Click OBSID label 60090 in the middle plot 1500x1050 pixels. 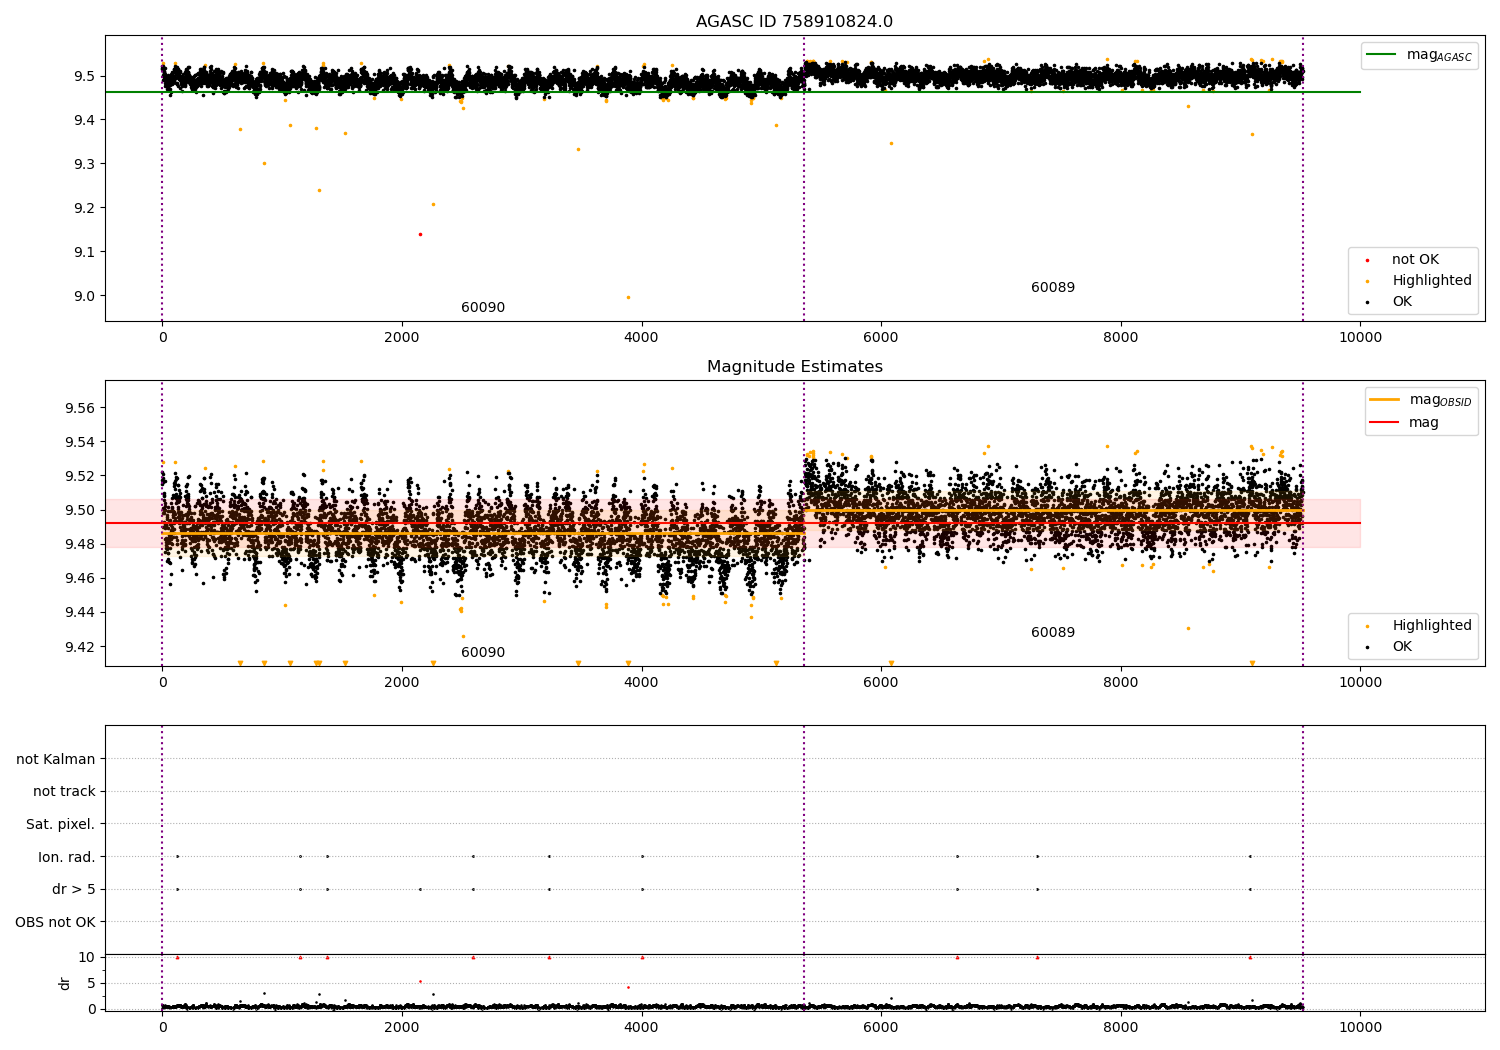pos(483,653)
